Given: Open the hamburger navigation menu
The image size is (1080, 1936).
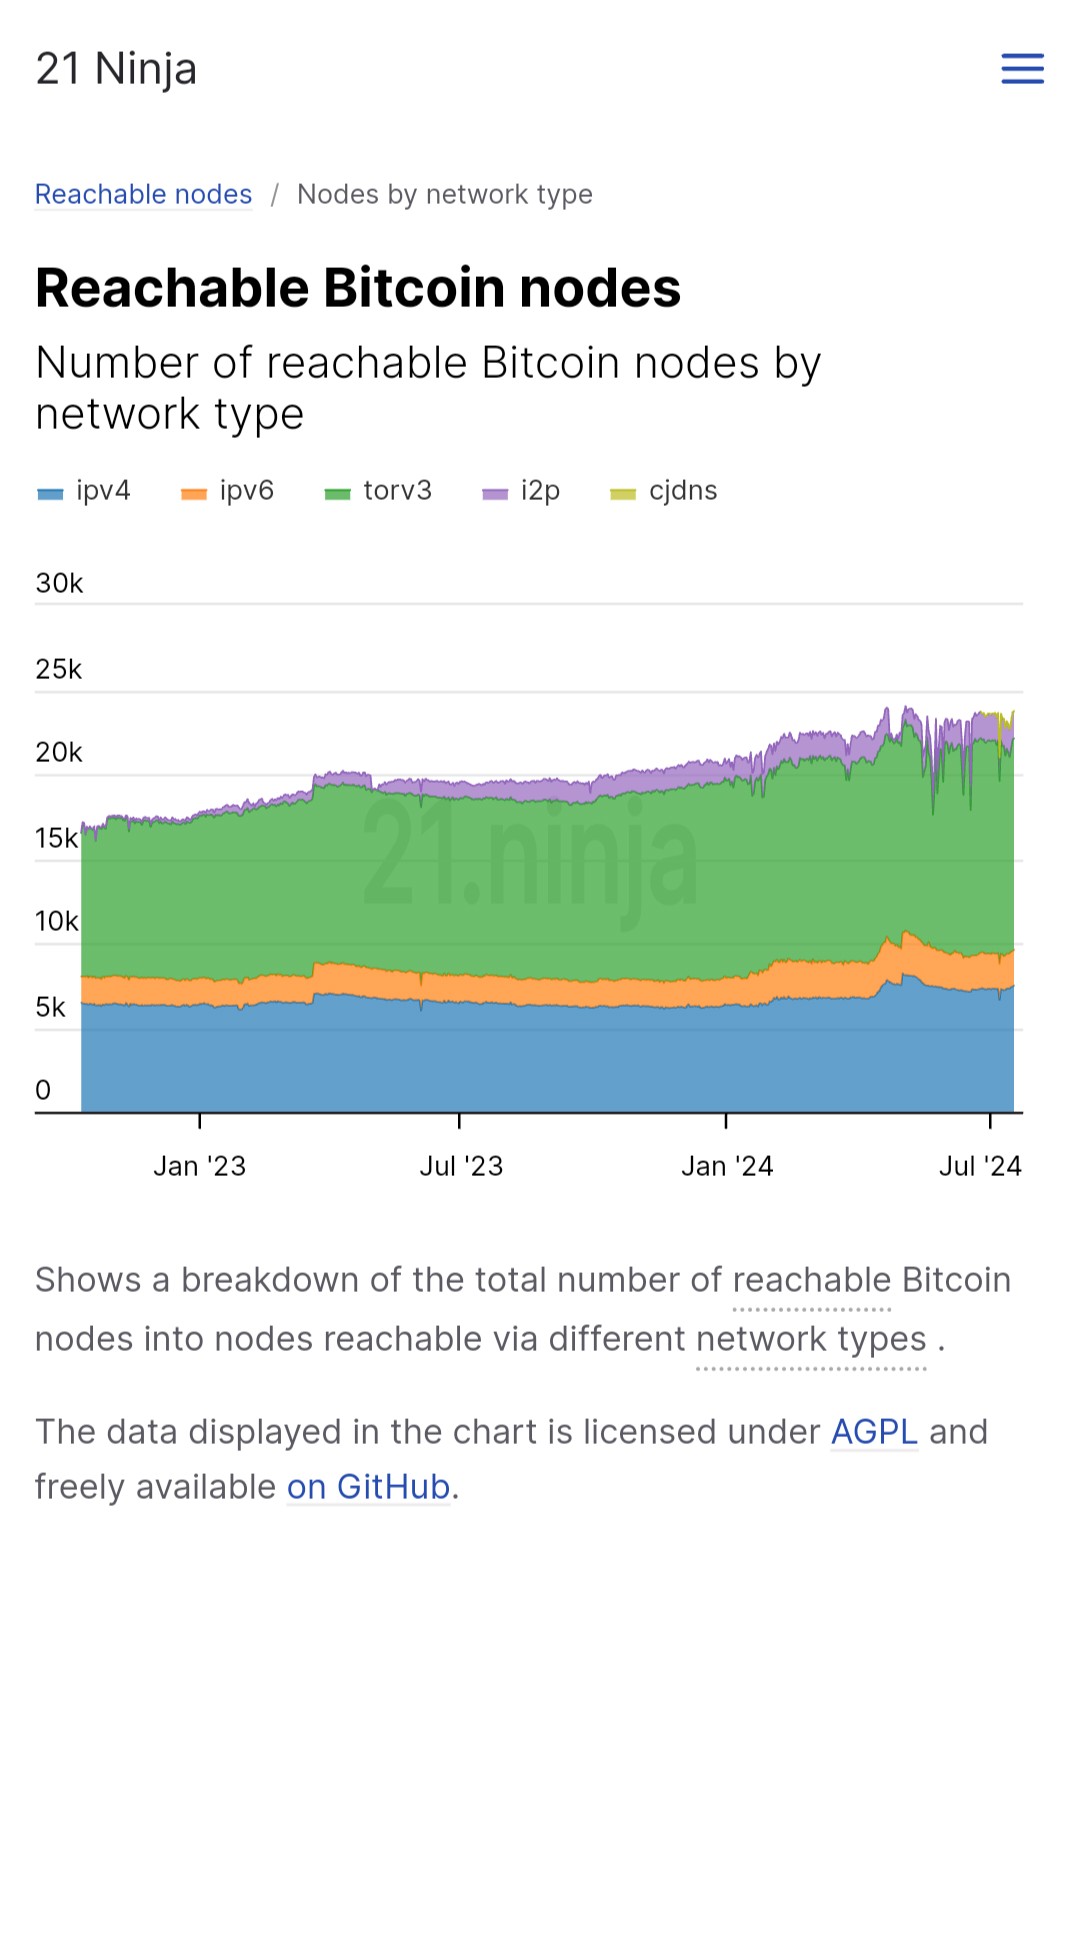Looking at the screenshot, I should pos(1022,69).
